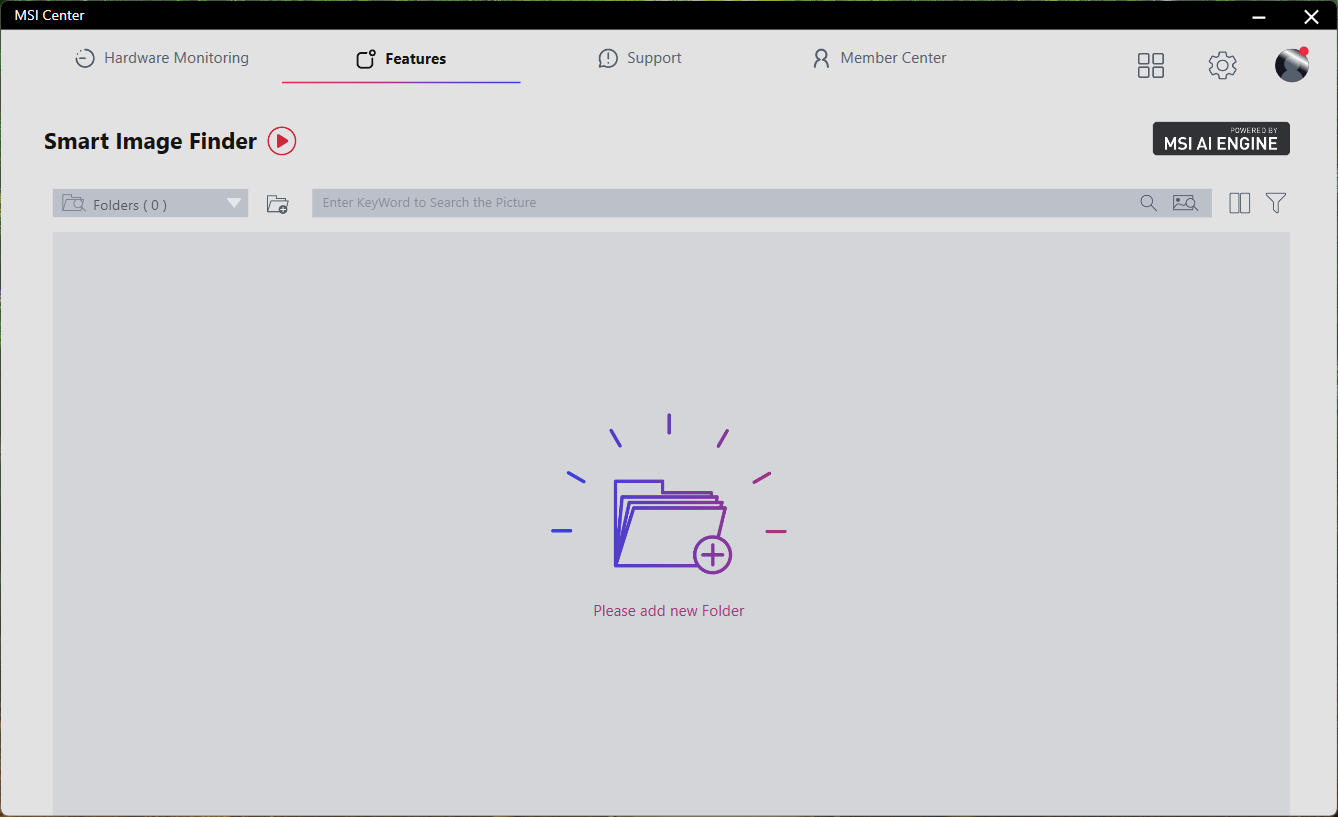
Task: Play the Smart Image Finder tutorial video
Action: coord(282,141)
